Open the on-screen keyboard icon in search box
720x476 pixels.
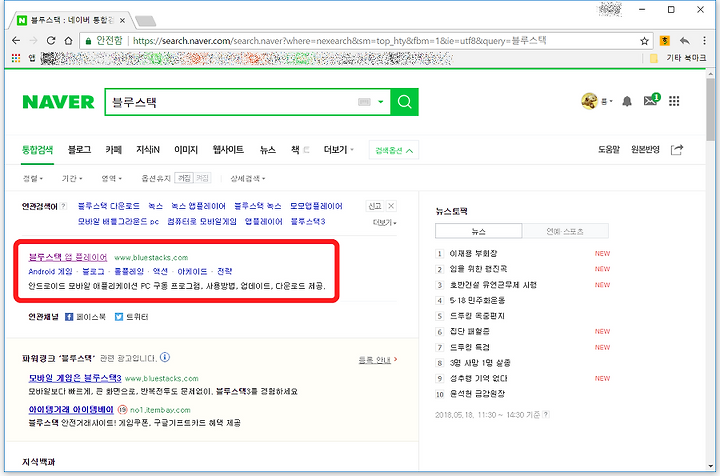tap(364, 102)
